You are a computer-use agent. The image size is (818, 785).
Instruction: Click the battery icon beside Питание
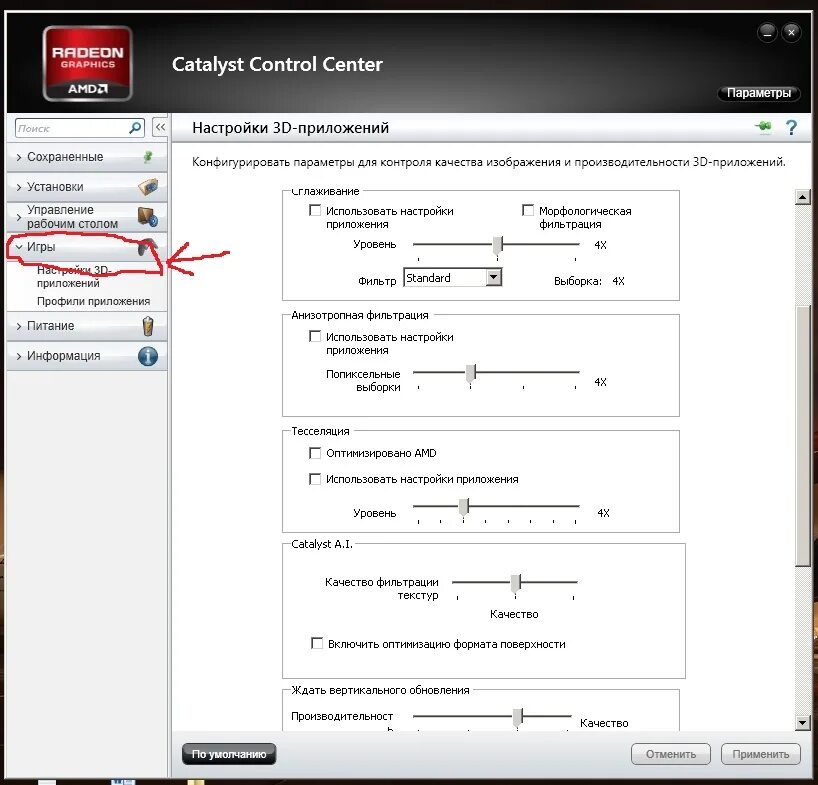tap(148, 326)
